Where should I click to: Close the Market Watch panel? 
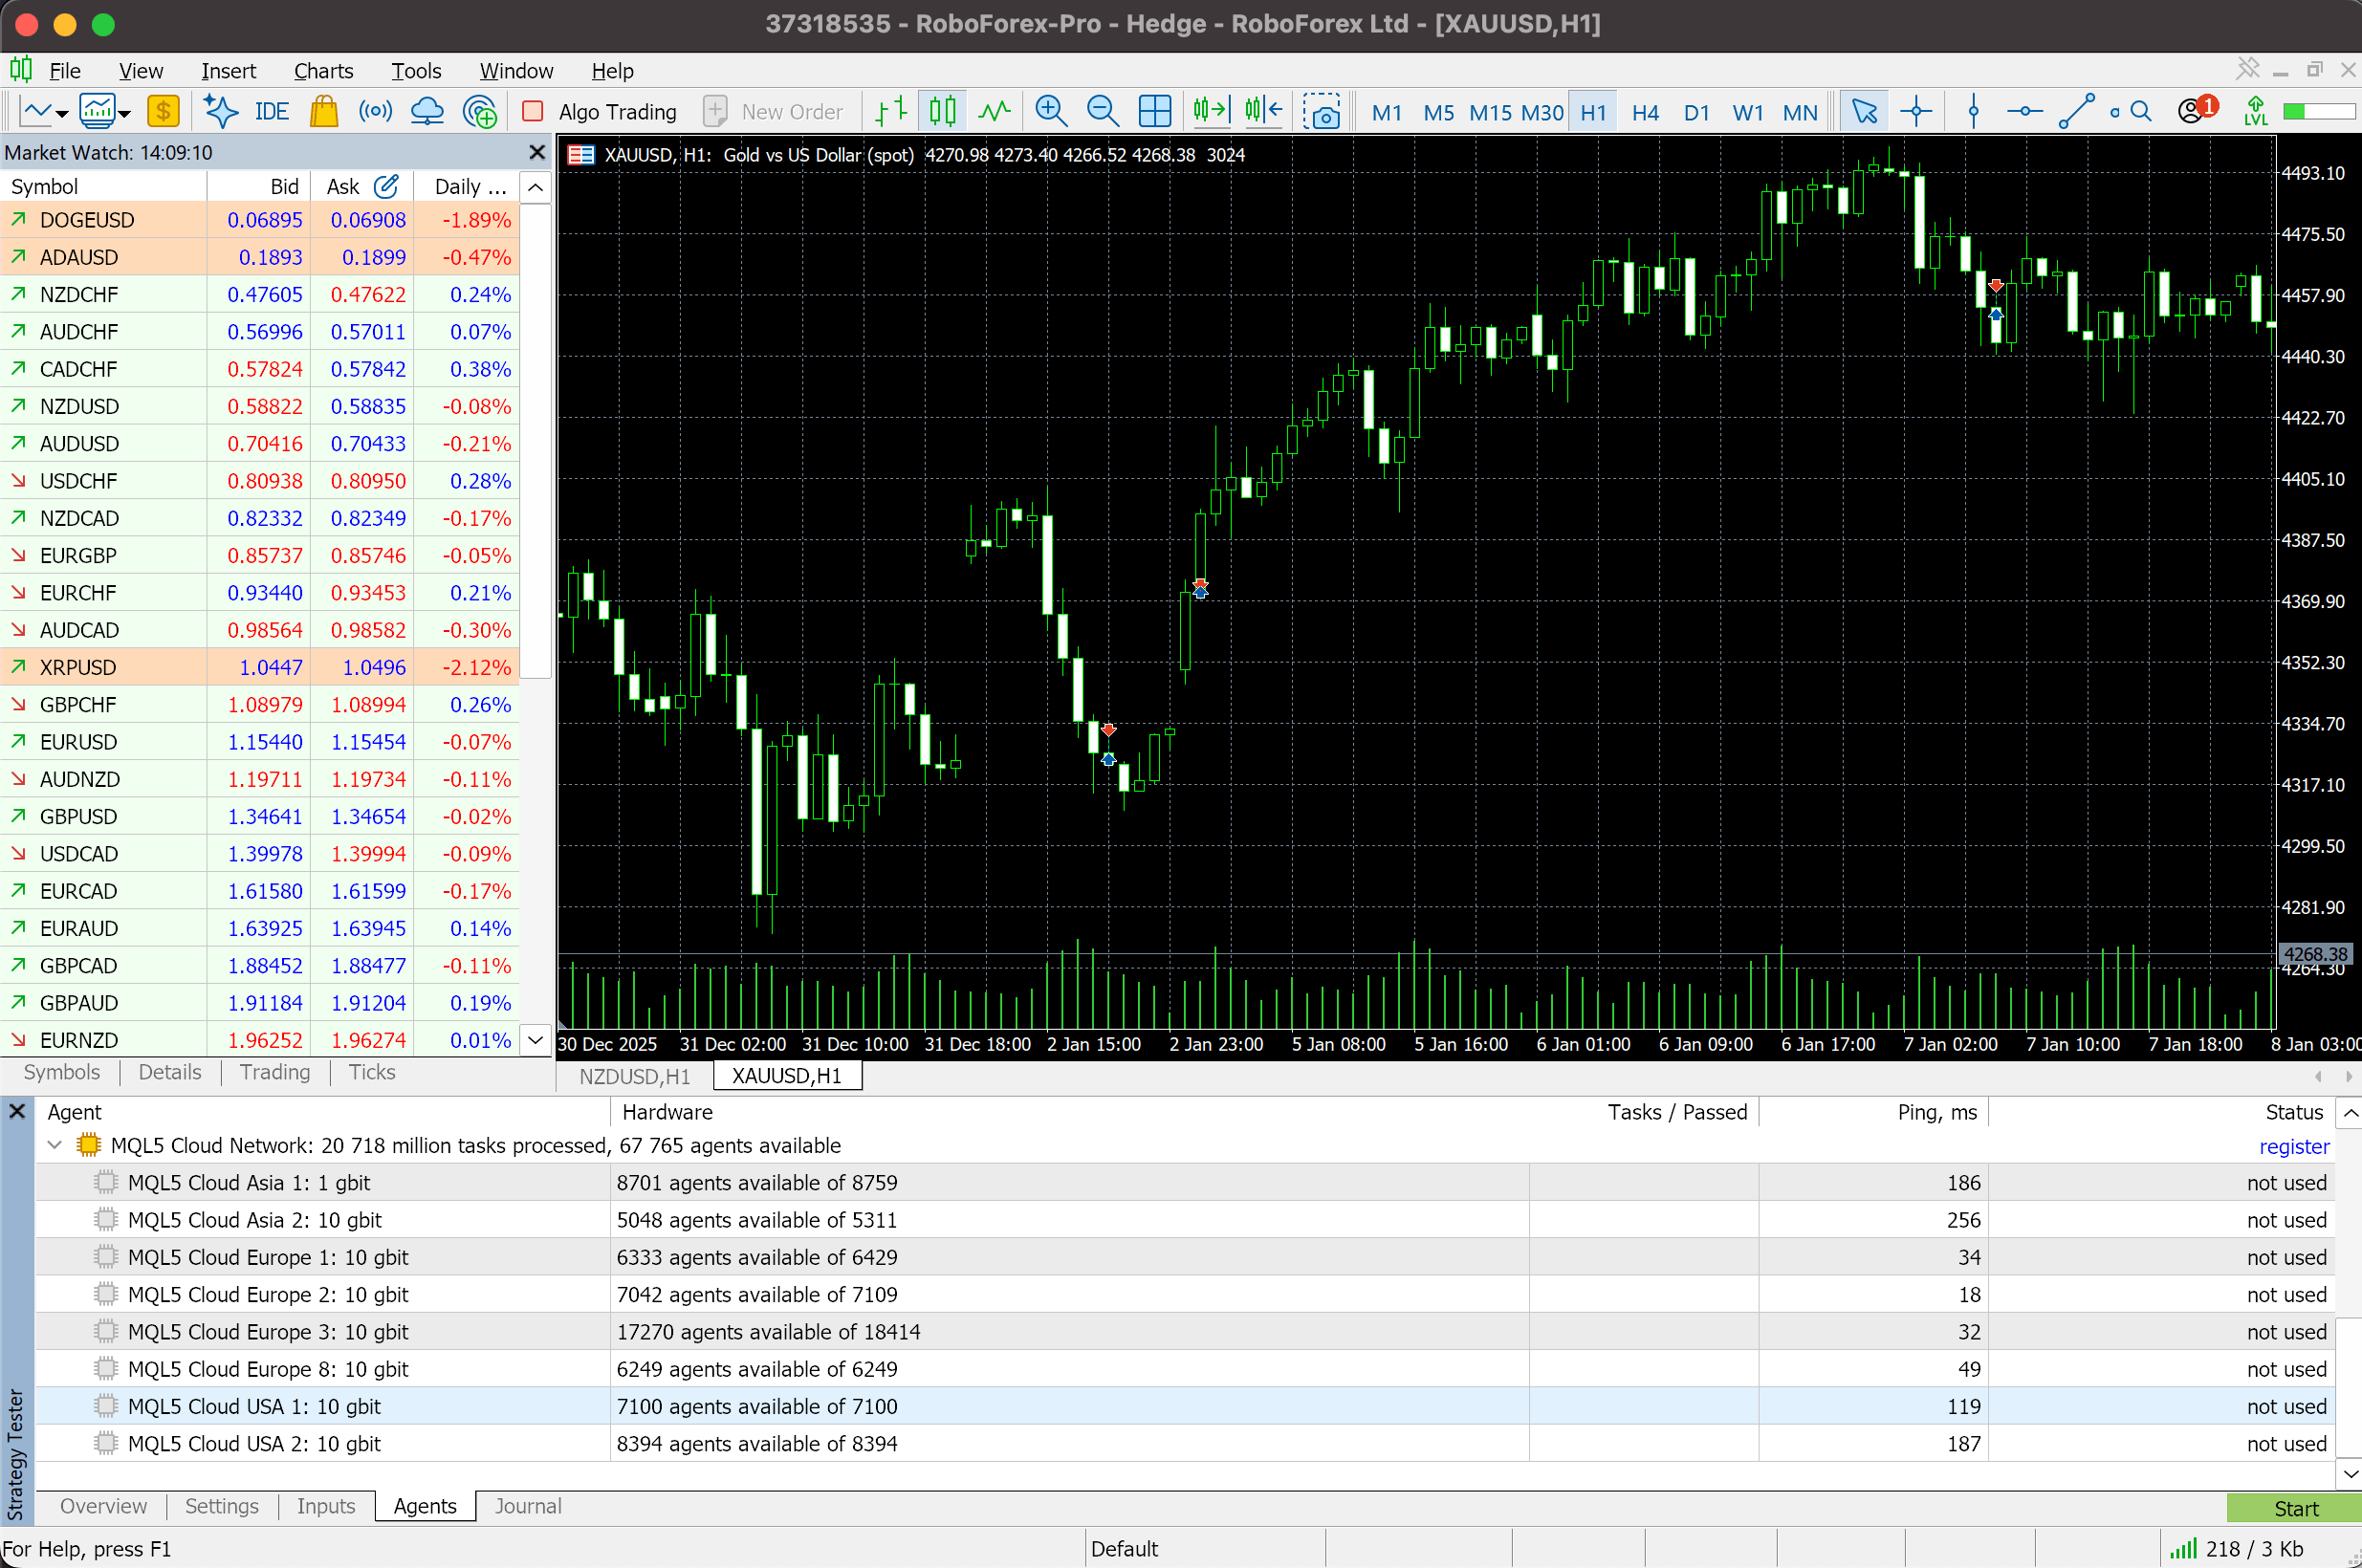point(537,152)
